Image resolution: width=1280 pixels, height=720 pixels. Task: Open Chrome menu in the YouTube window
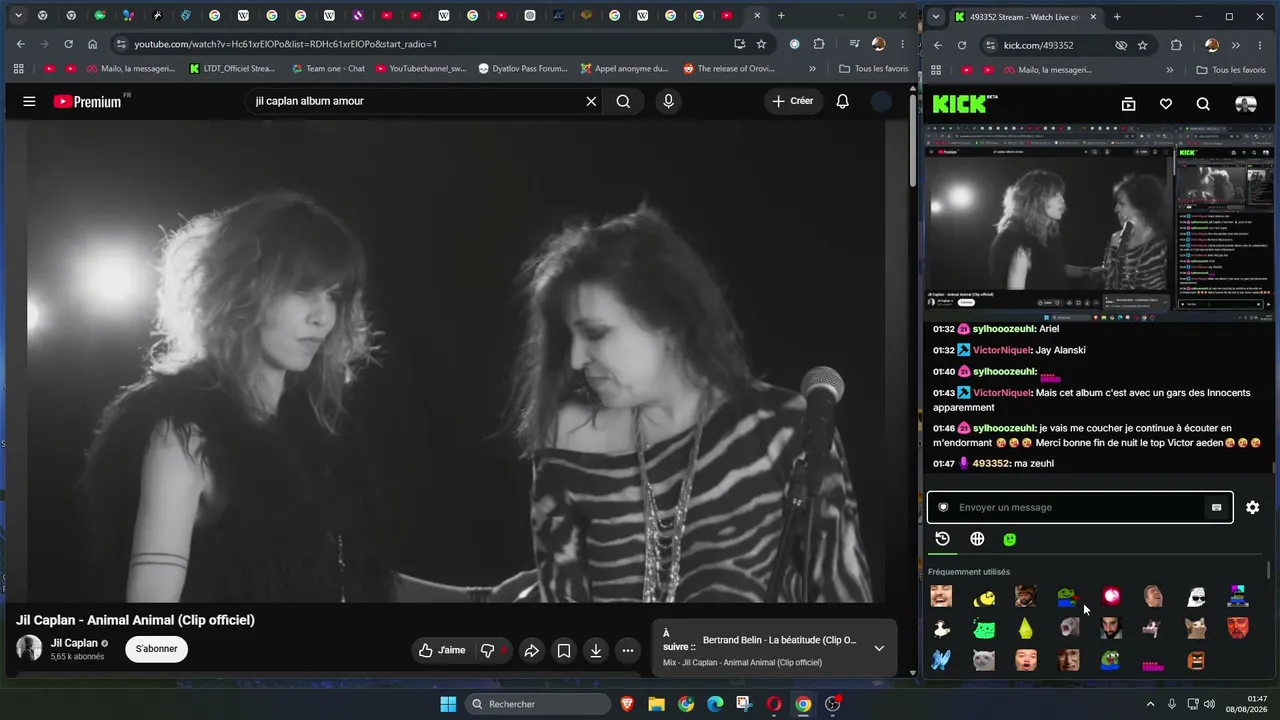(x=902, y=44)
